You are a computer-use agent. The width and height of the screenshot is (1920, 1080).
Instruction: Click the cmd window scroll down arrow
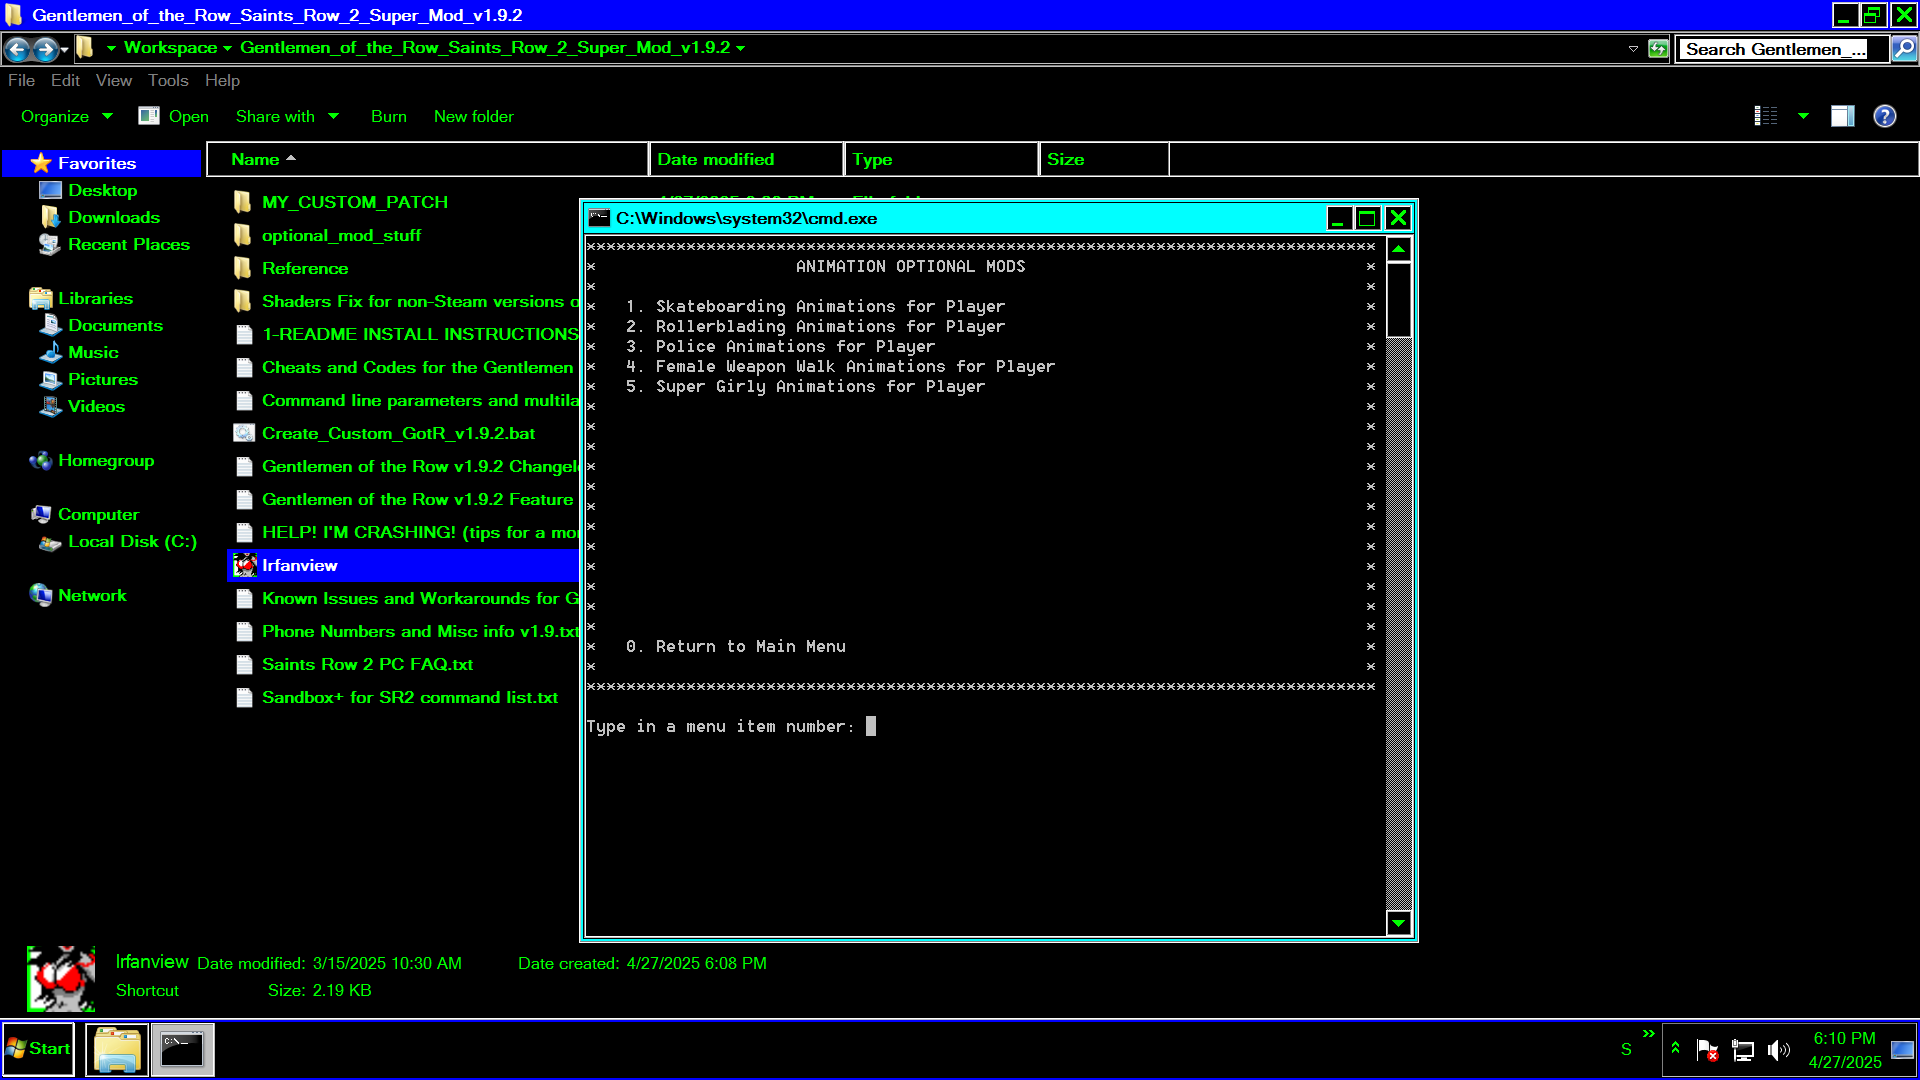(1399, 923)
